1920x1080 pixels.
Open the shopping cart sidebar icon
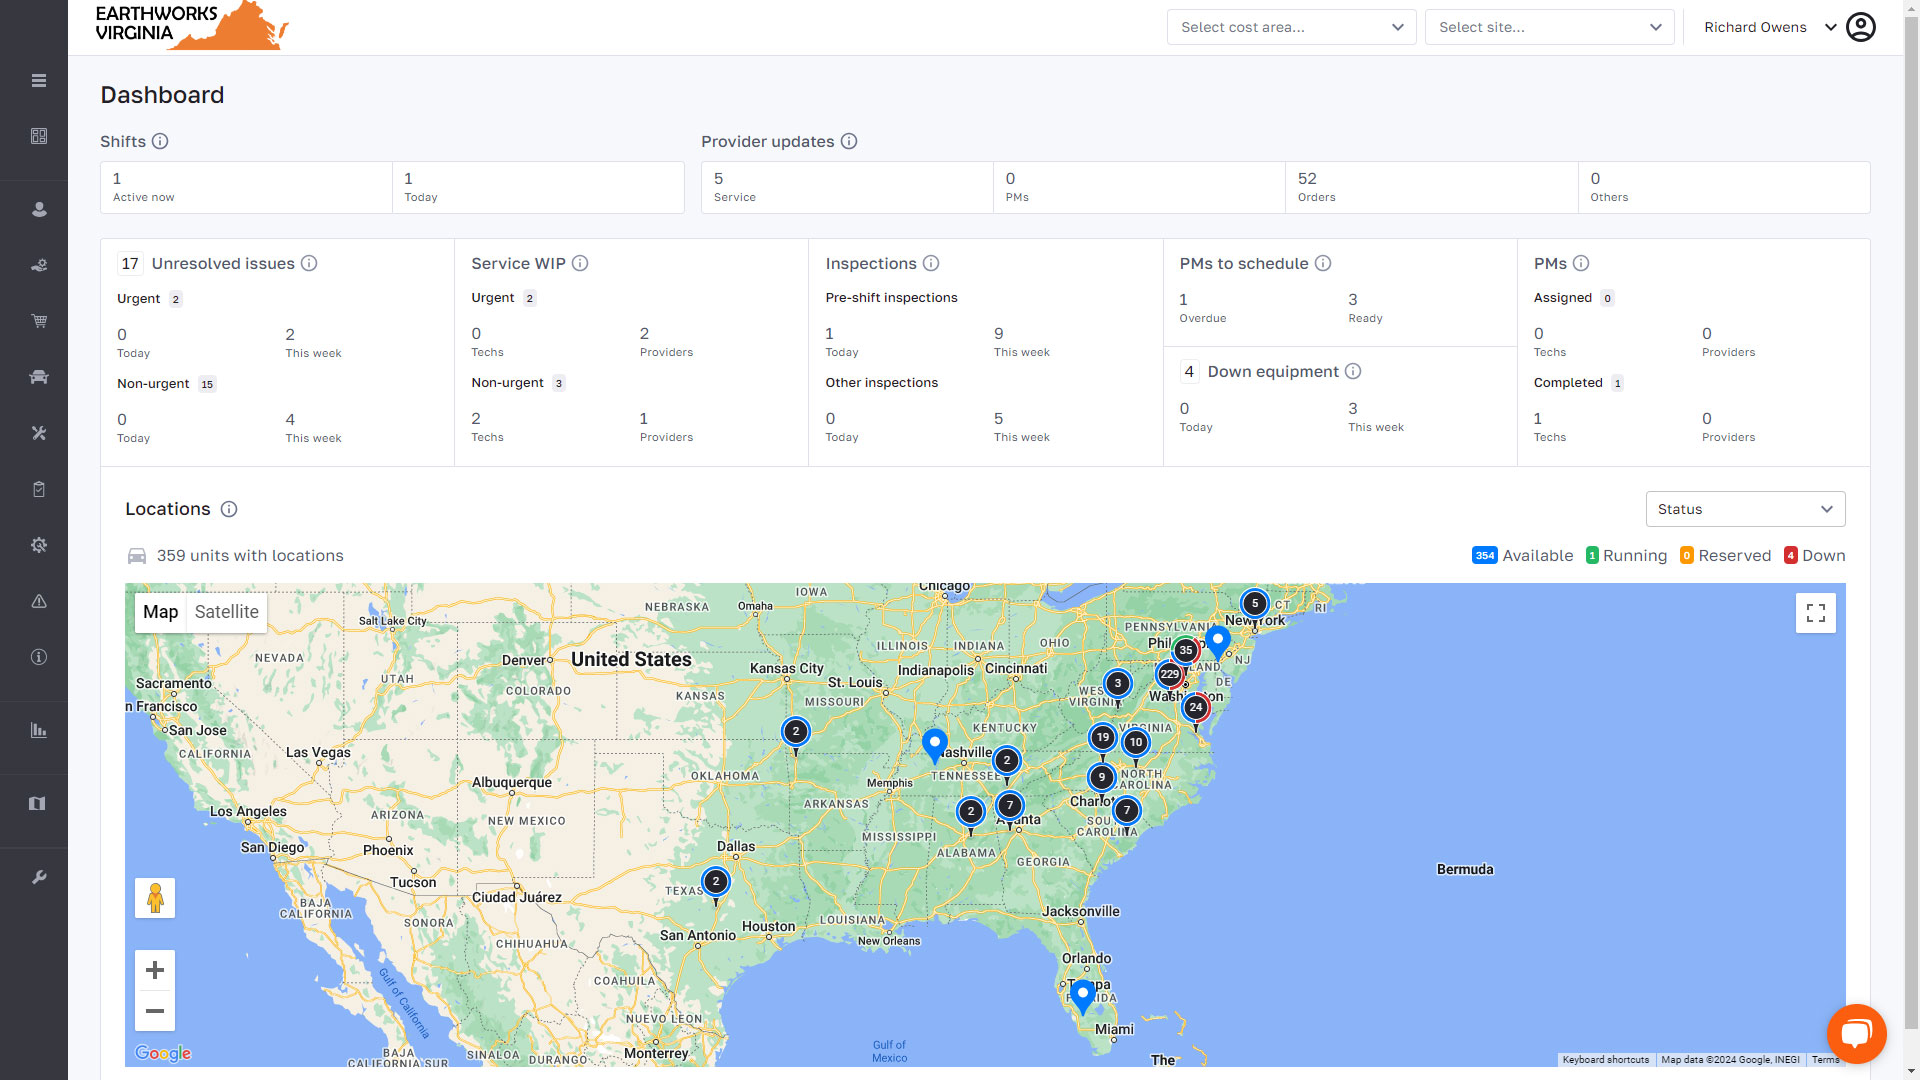(x=39, y=321)
